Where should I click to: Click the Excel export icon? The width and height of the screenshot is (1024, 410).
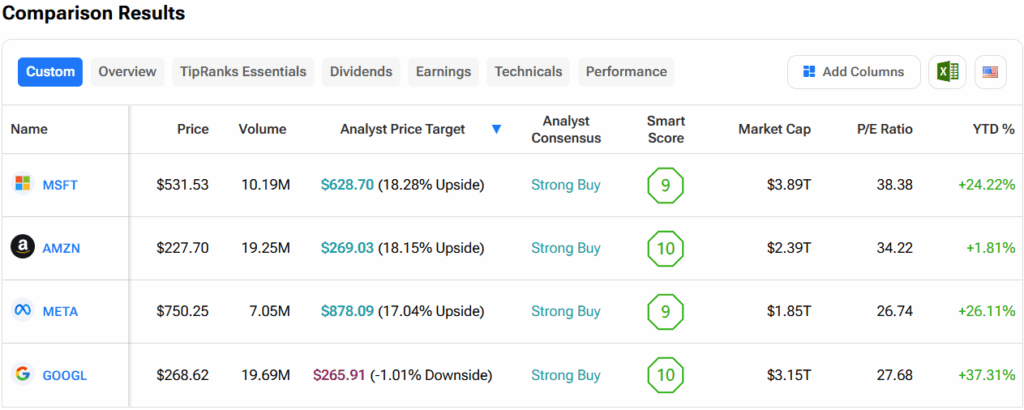(x=947, y=72)
